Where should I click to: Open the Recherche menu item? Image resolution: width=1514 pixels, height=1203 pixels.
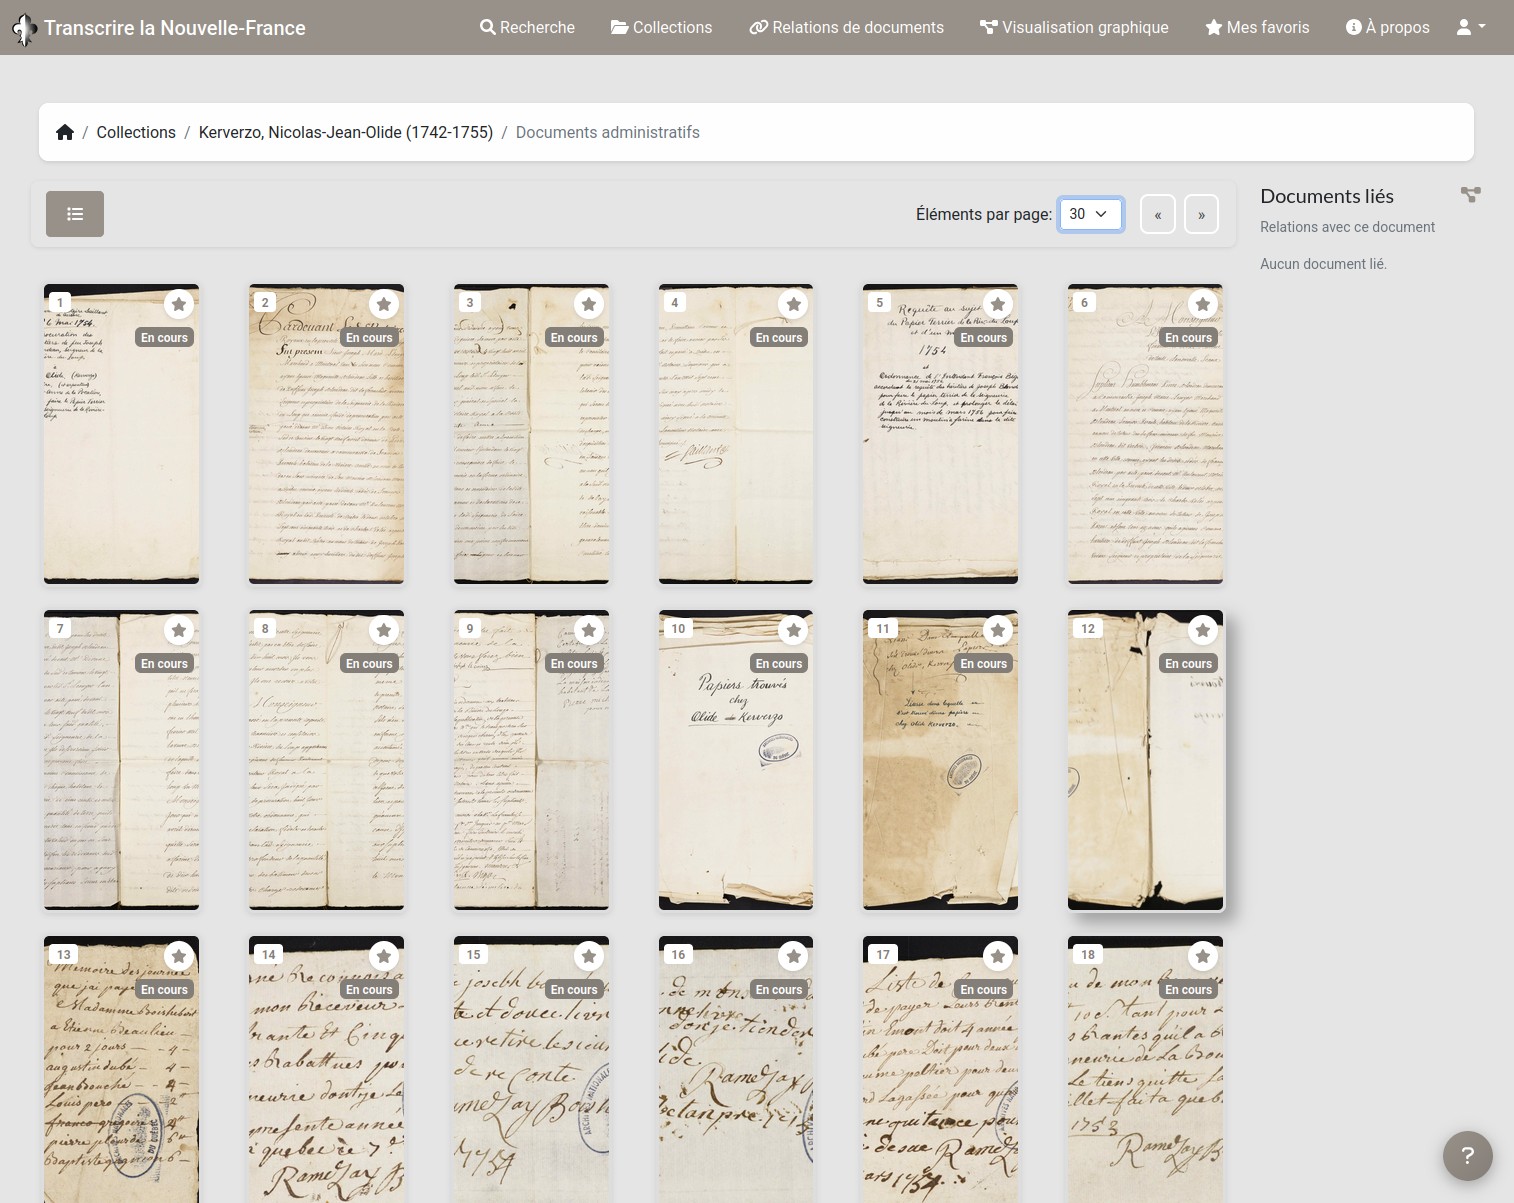click(527, 27)
